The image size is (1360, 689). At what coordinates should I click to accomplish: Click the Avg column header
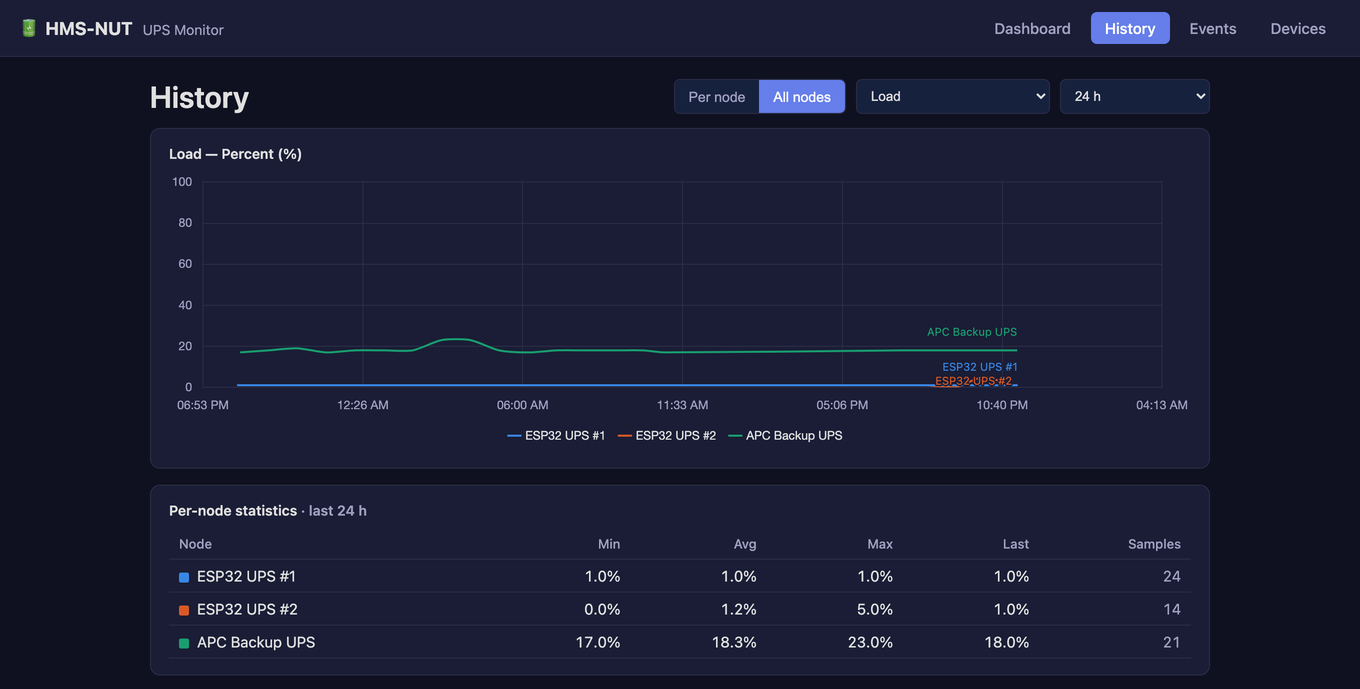coord(745,544)
